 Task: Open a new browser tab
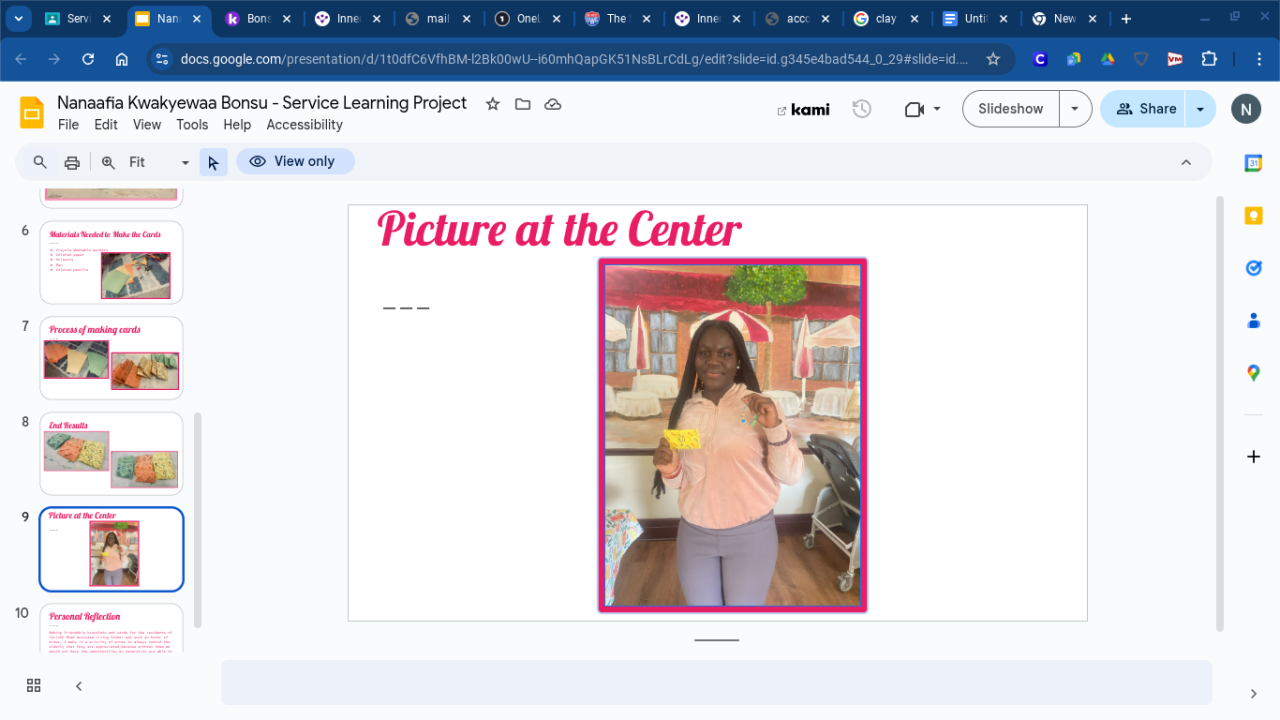coord(1126,19)
